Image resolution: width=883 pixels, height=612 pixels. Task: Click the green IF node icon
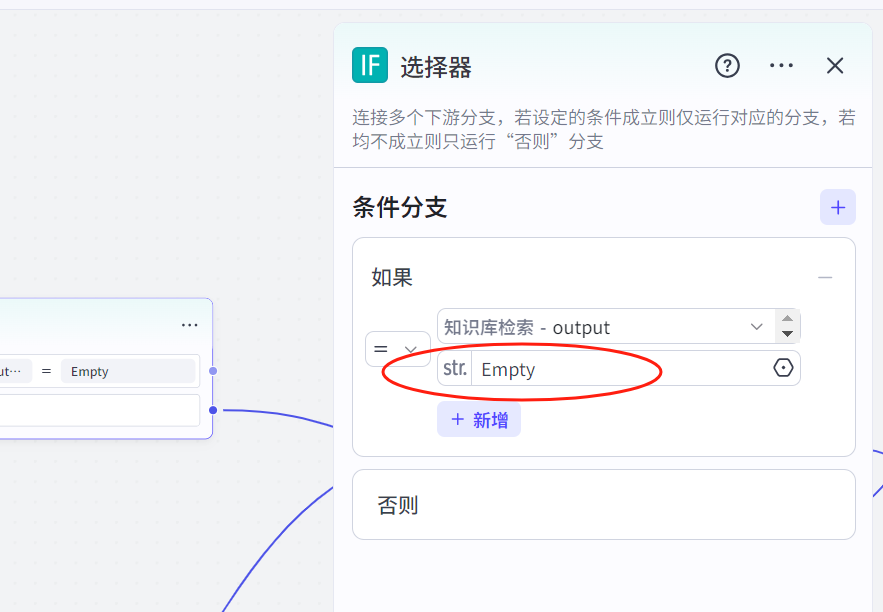point(370,66)
